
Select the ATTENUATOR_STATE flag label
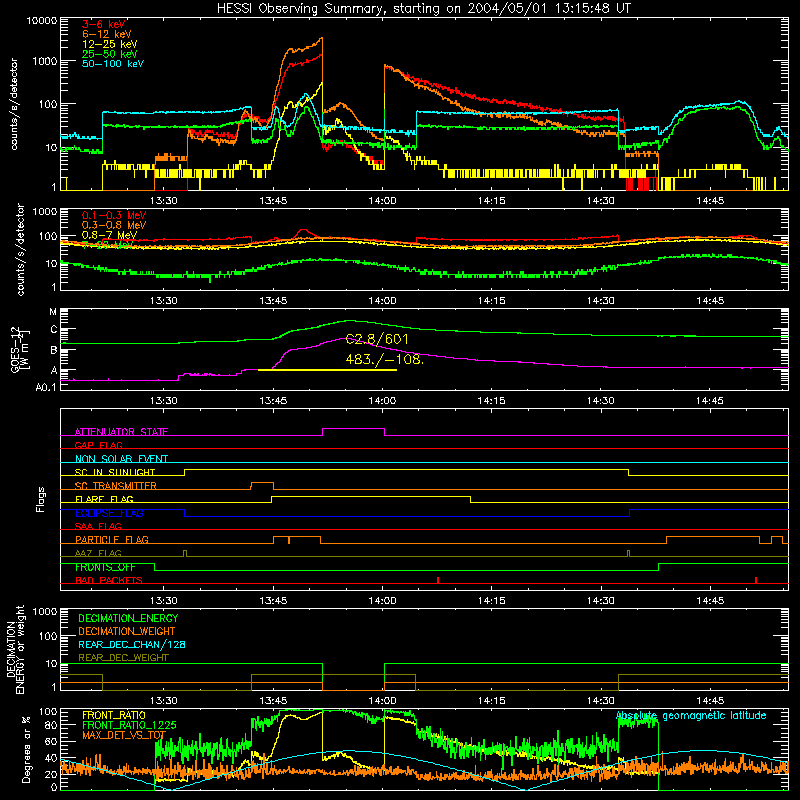(x=121, y=432)
